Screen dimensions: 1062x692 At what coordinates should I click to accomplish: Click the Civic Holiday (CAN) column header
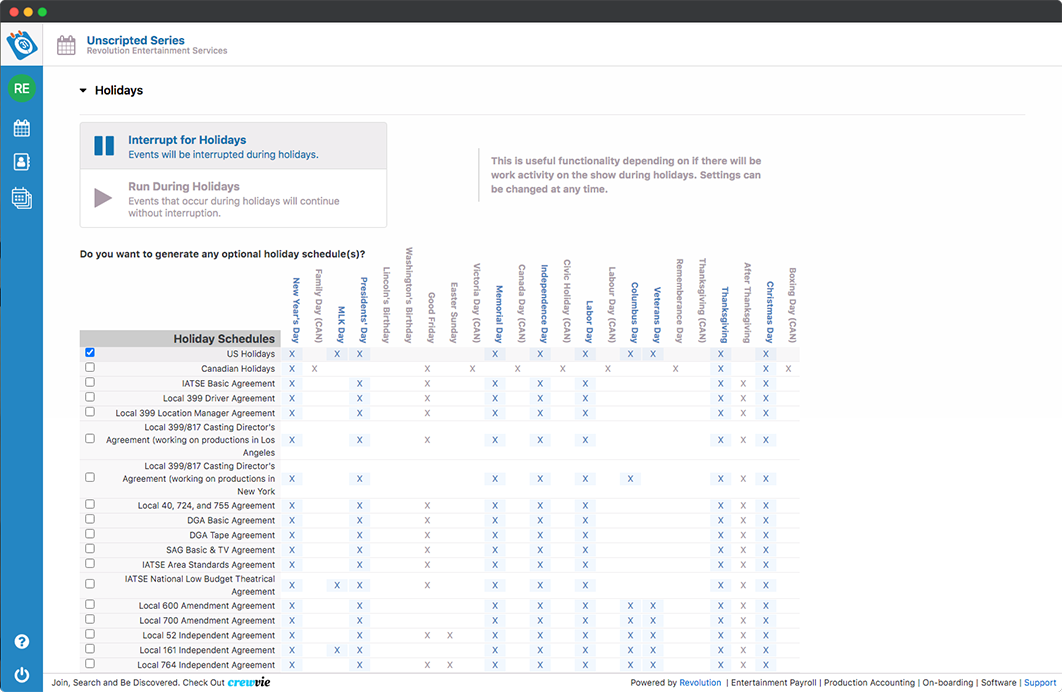click(567, 301)
